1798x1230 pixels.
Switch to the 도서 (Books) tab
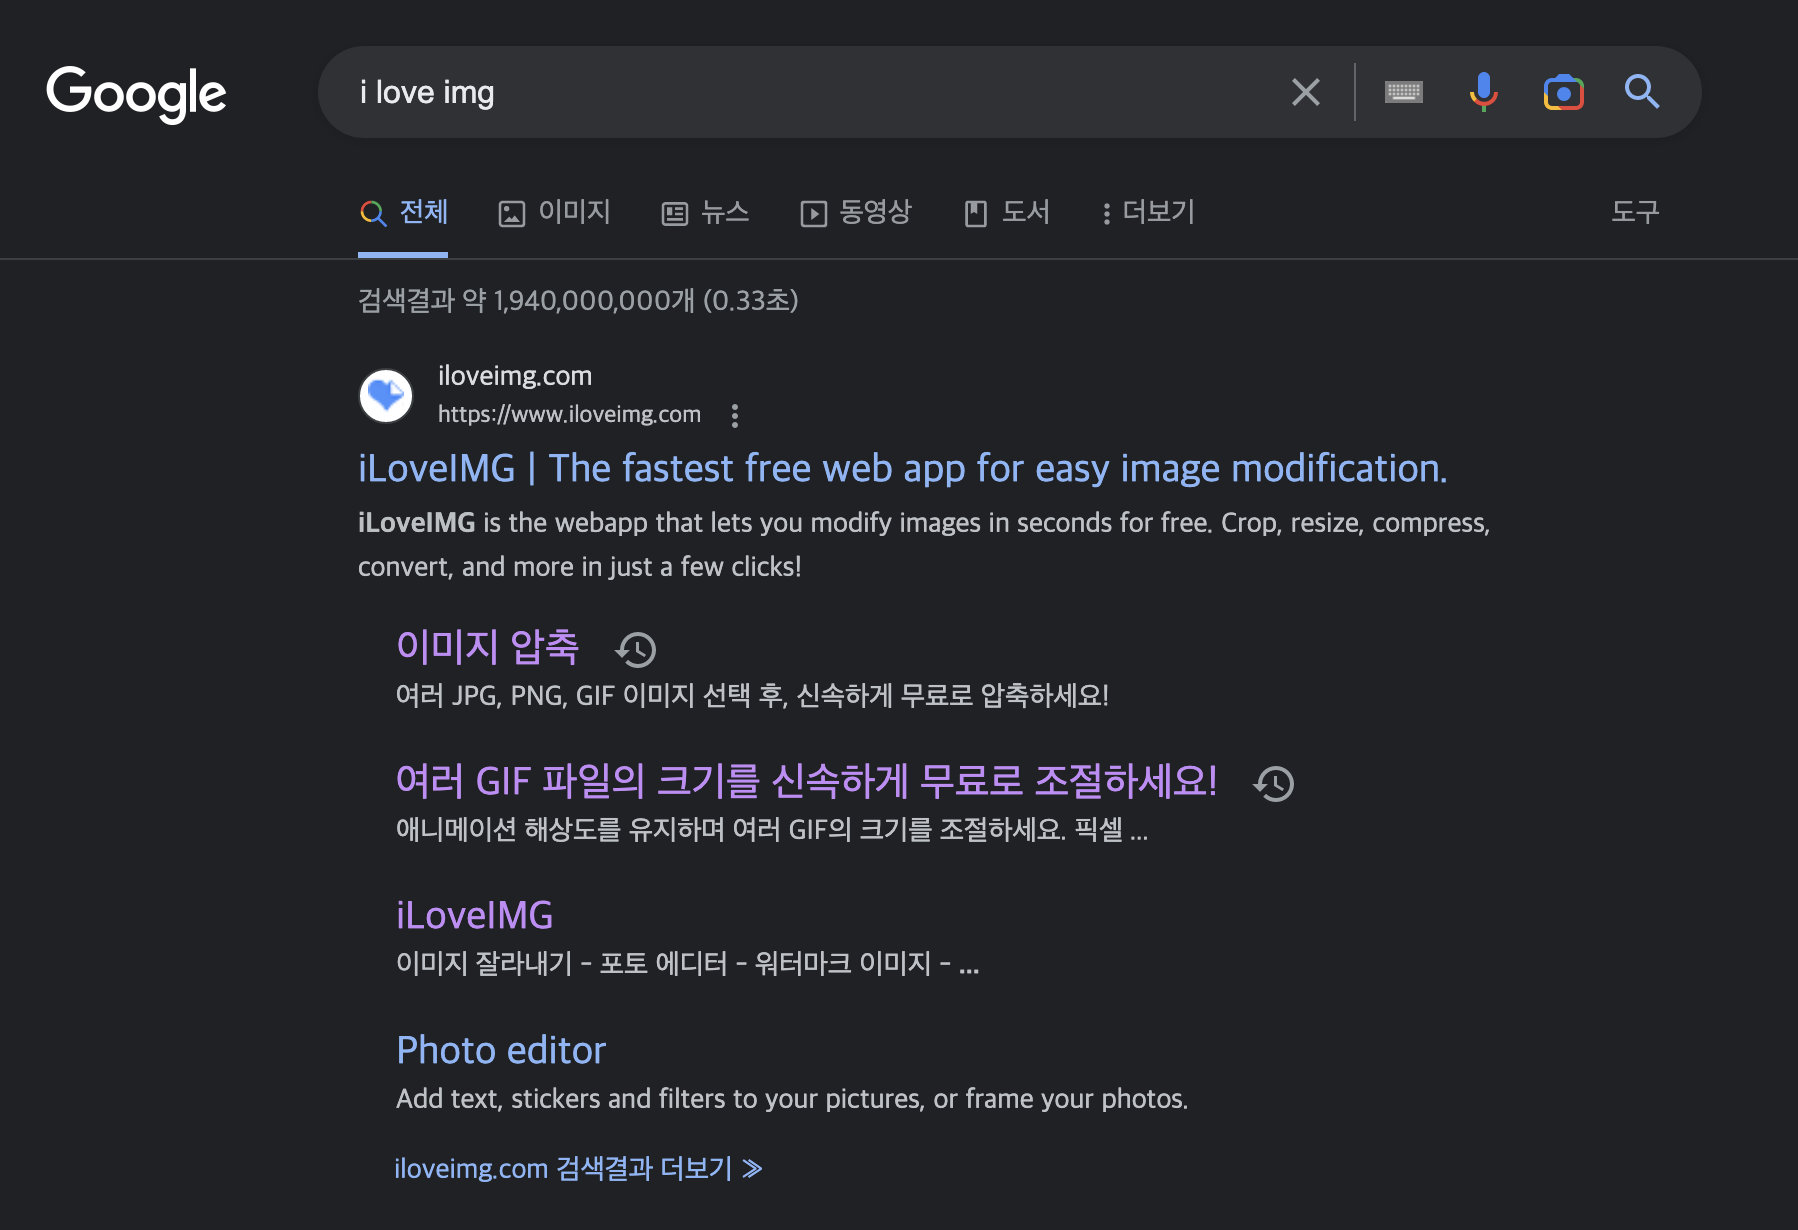point(1007,212)
